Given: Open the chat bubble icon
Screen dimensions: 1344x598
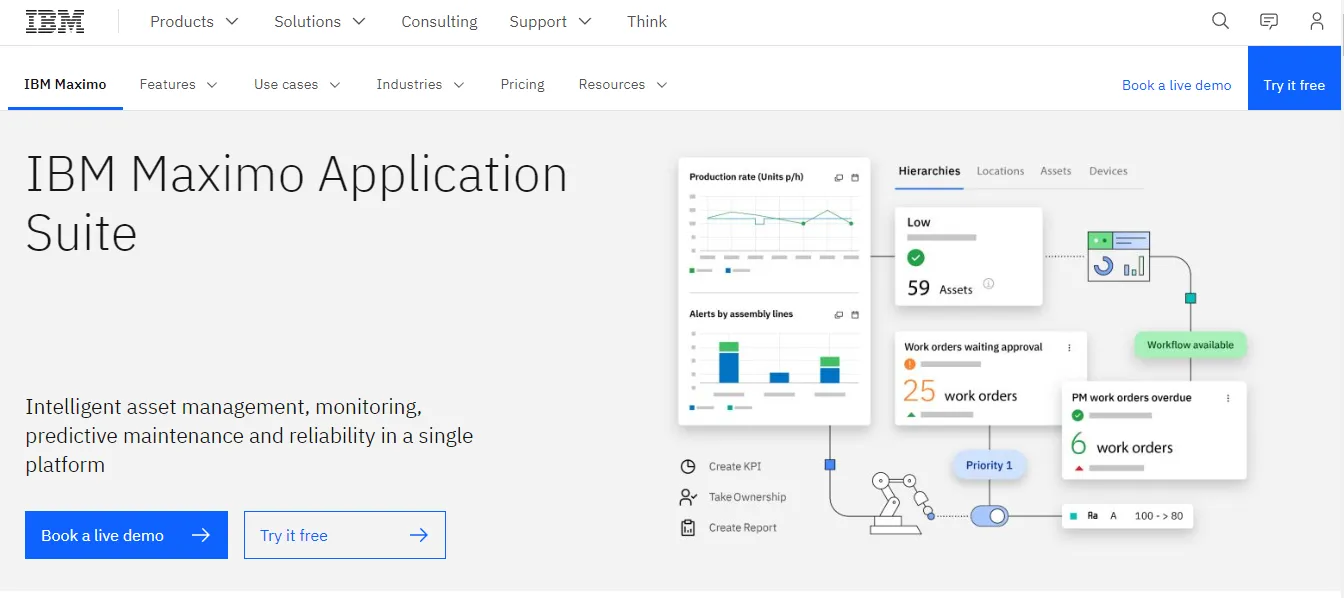Looking at the screenshot, I should [x=1269, y=21].
